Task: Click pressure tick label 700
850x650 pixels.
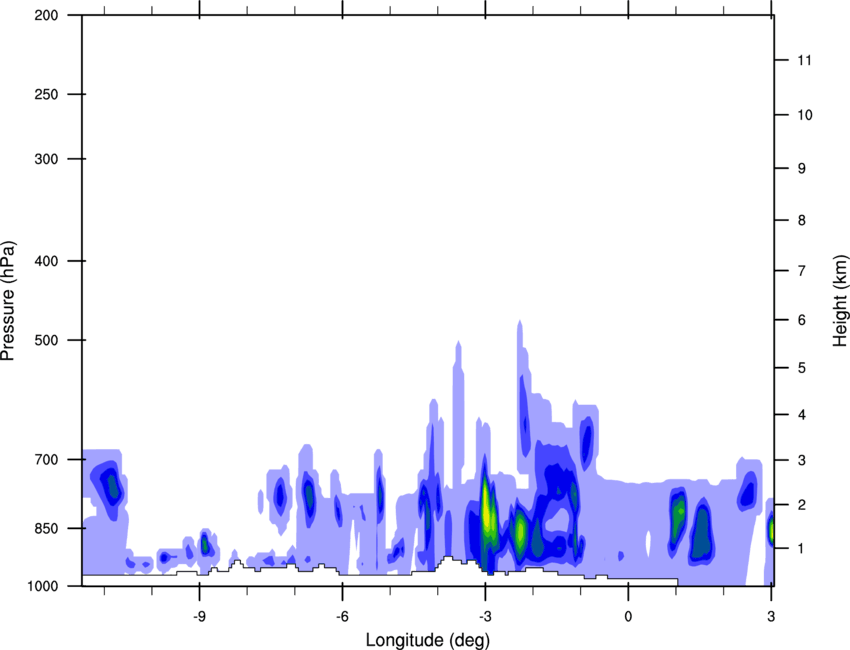Action: pos(46,459)
